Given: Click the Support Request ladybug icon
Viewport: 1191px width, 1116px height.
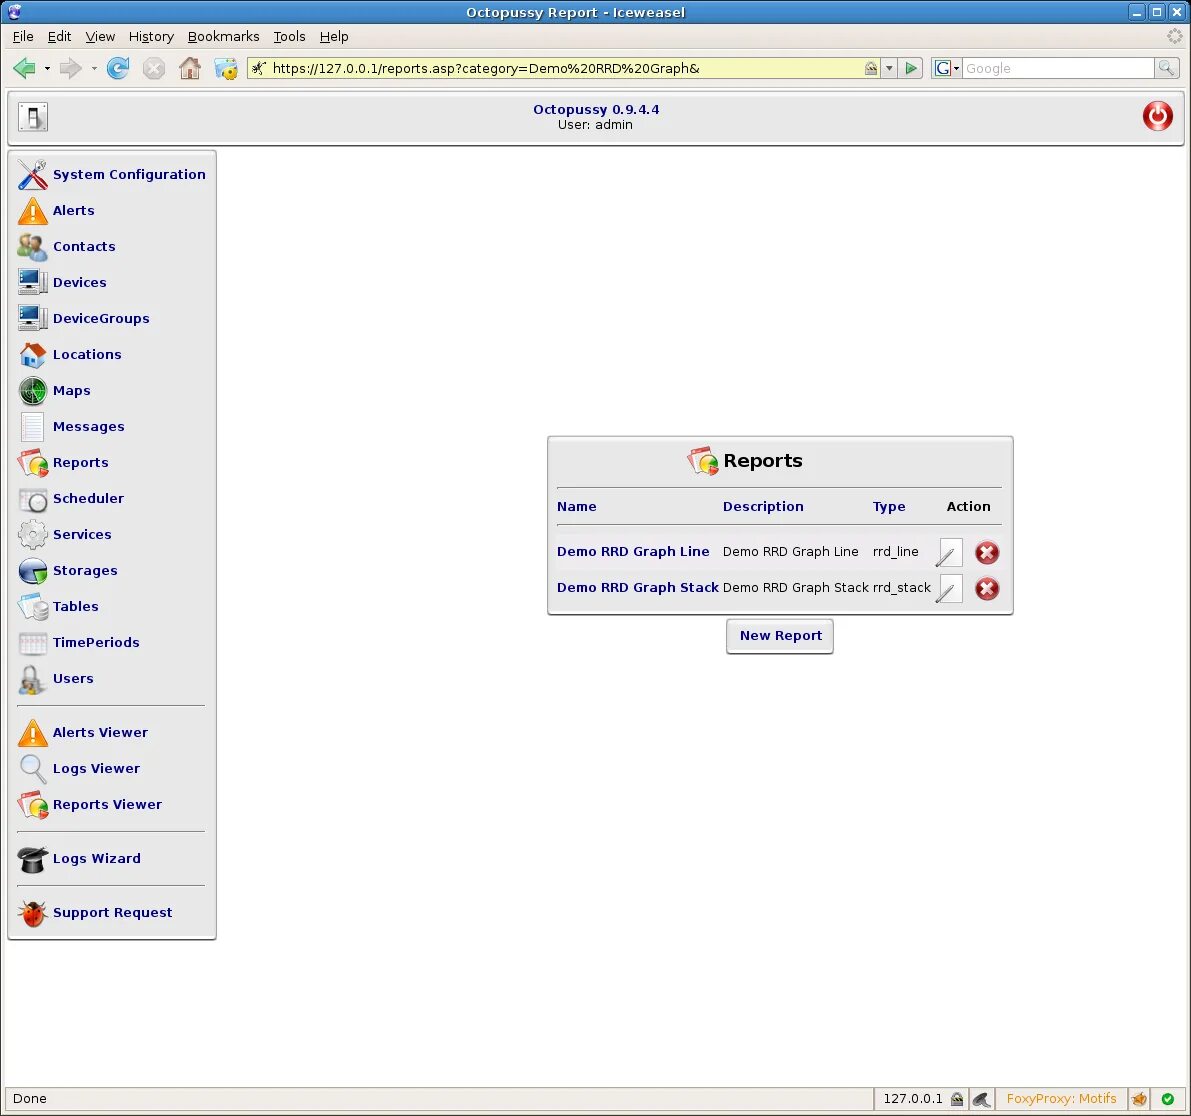Looking at the screenshot, I should (33, 912).
